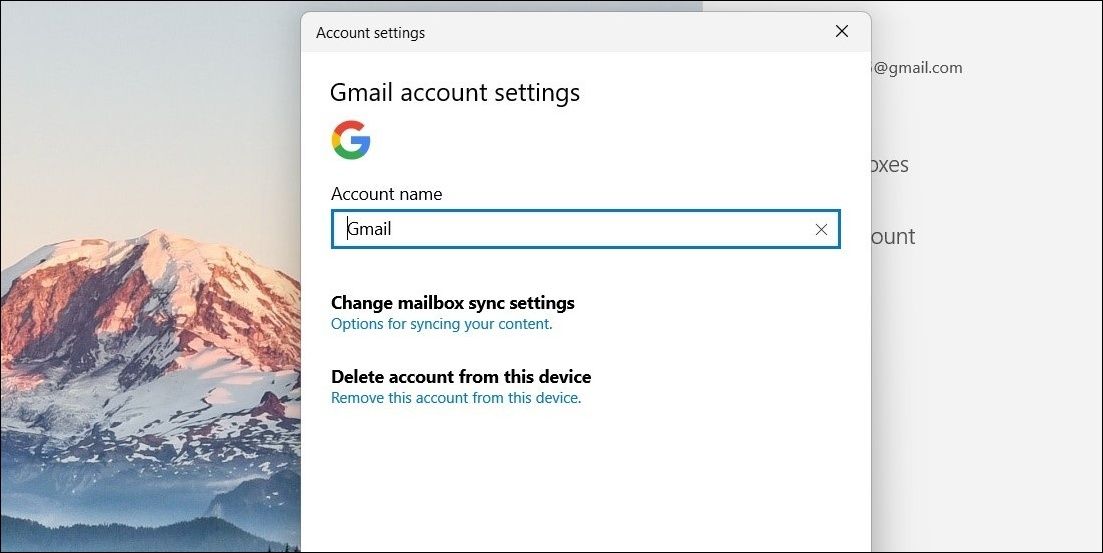Screen dimensions: 1103x553
Task: Click the gmail.com address in background panel
Action: (x=917, y=68)
